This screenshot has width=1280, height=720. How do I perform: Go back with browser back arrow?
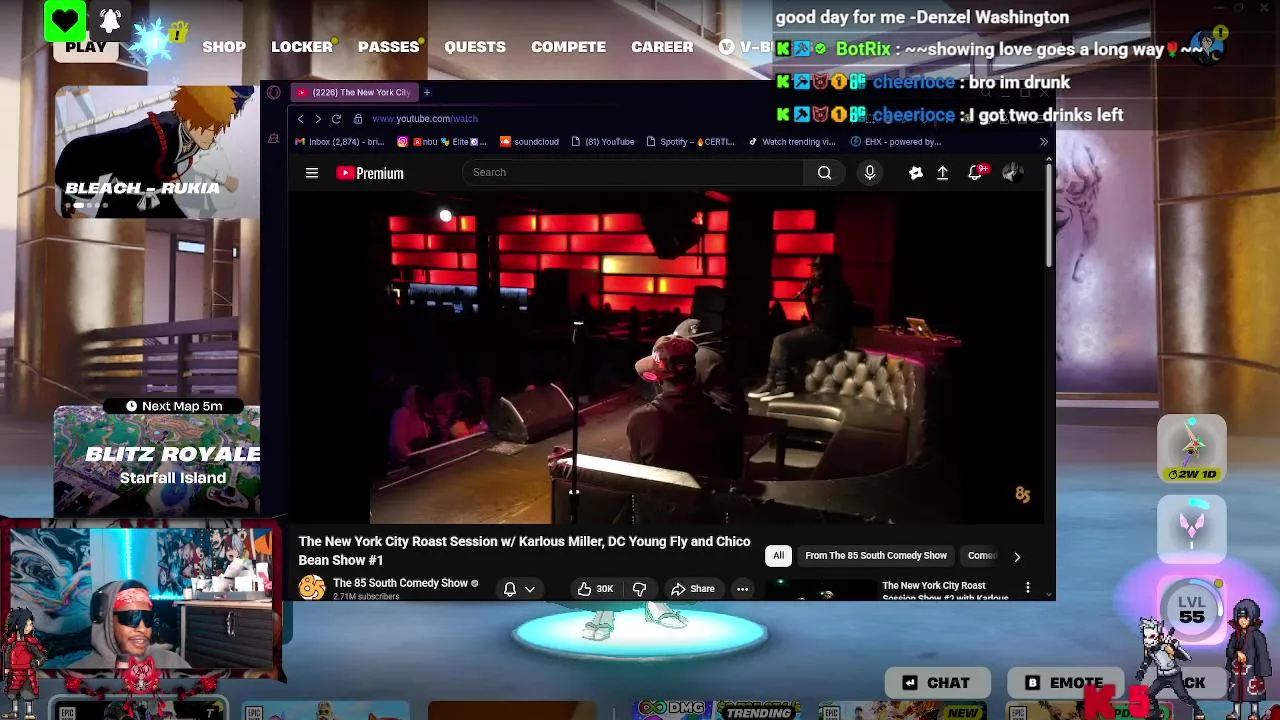(x=300, y=118)
